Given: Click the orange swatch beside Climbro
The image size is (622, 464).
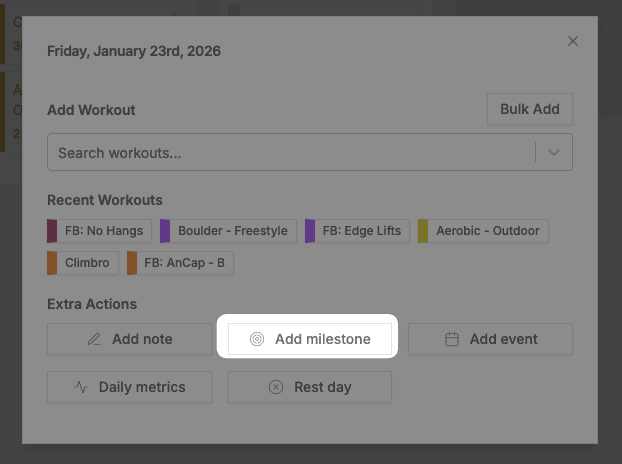Looking at the screenshot, I should 52,263.
